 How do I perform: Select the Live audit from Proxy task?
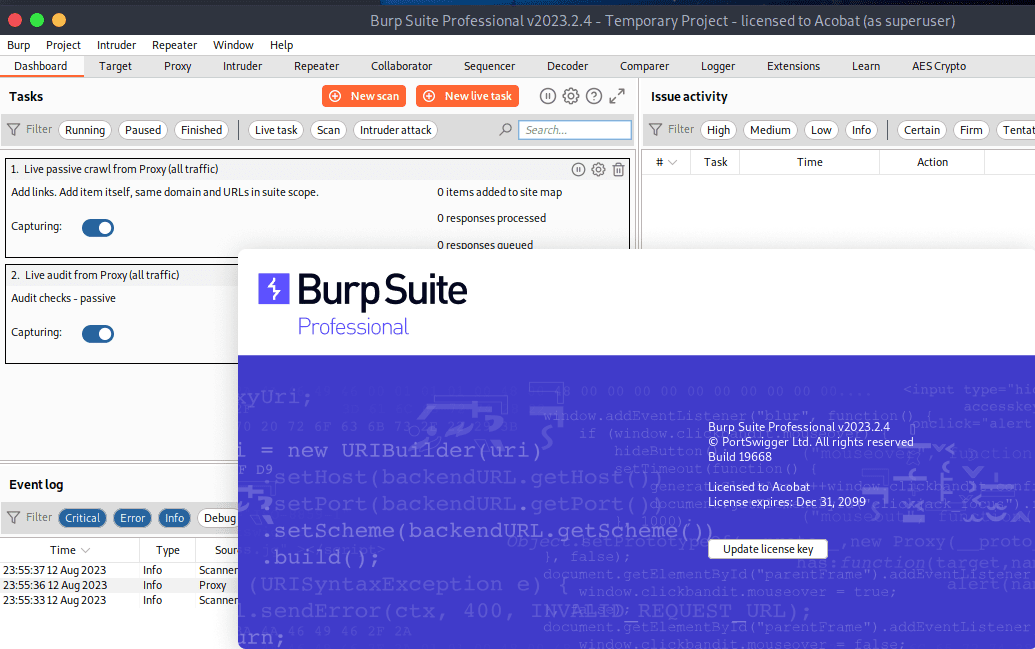(x=122, y=314)
